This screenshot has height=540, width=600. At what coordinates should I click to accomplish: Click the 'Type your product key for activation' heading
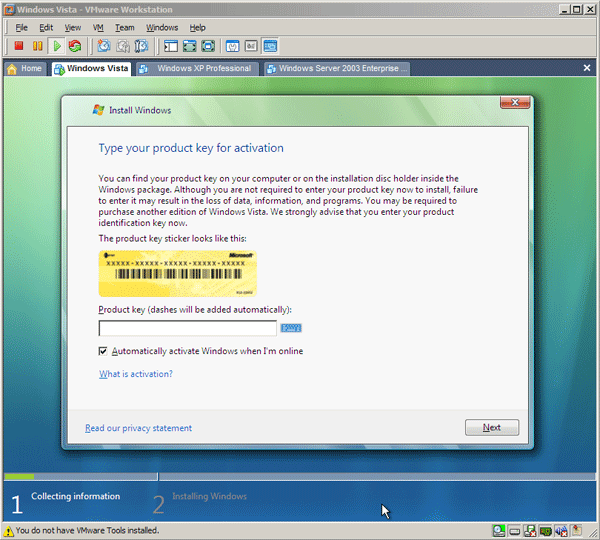pyautogui.click(x=191, y=148)
